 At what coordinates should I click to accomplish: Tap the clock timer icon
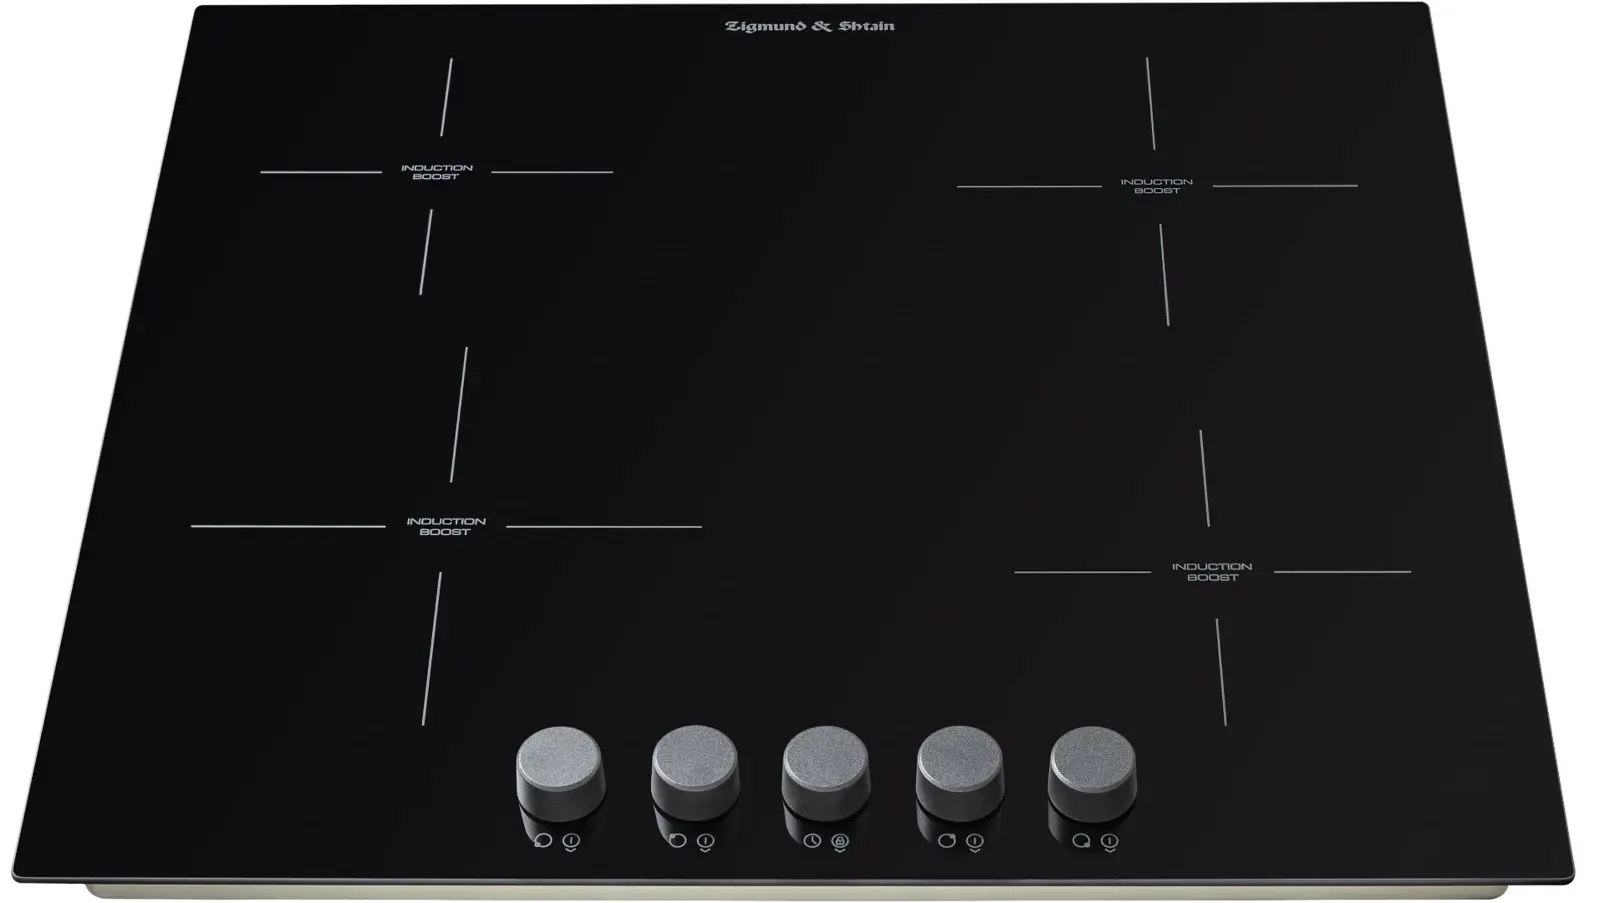[812, 841]
